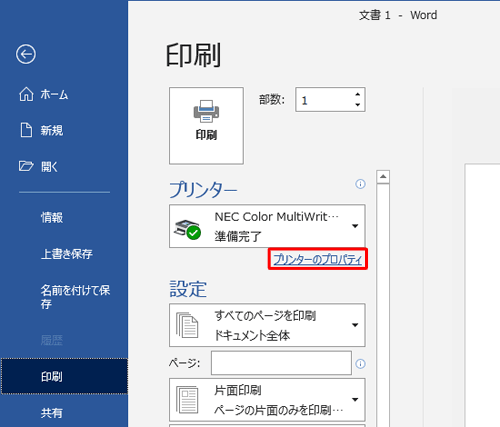Viewport: 500px width, 427px height.
Task: Click the ドキュメント全体 text
Action: point(252,335)
